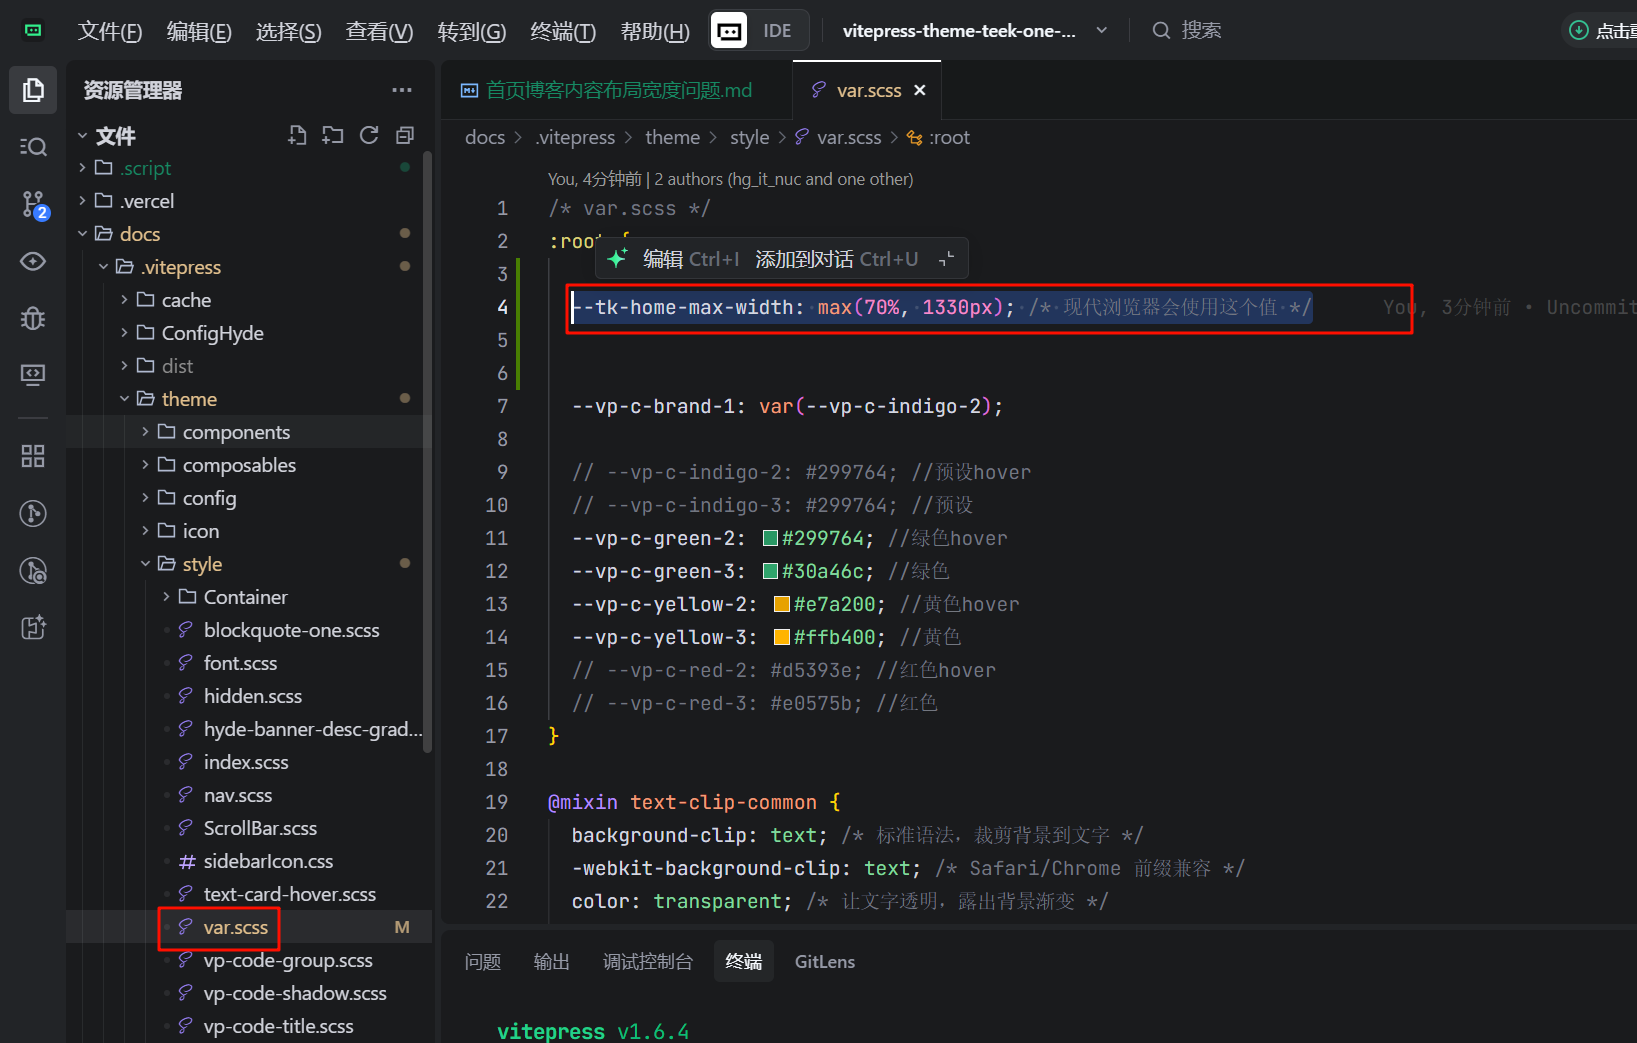1637x1043 pixels.
Task: Switch to the 问题 panel tab
Action: coord(483,961)
